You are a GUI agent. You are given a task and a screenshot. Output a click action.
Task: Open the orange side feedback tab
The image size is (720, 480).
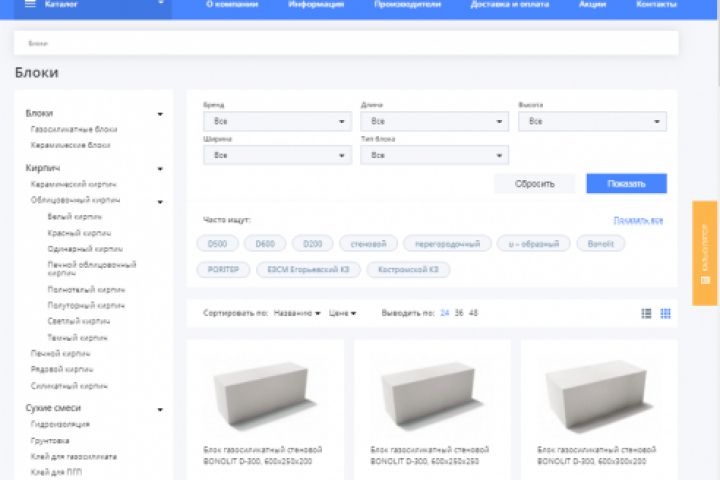click(x=705, y=253)
